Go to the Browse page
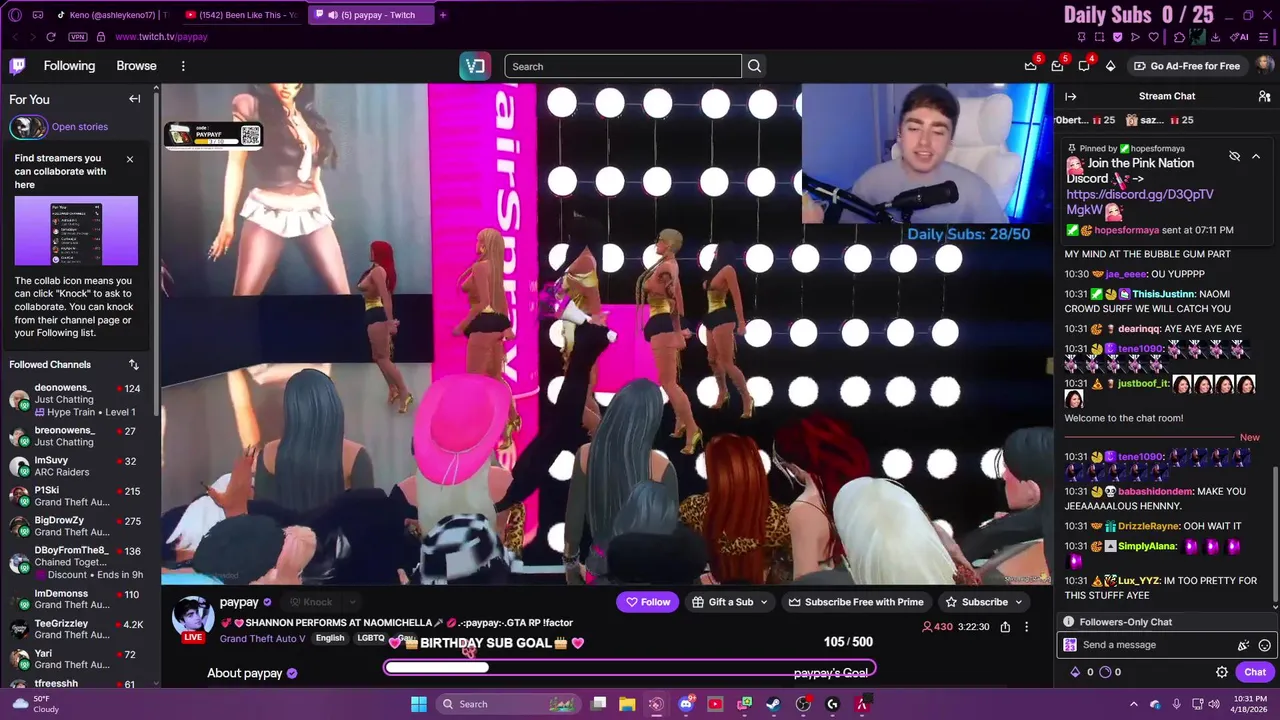1280x720 pixels. click(x=136, y=66)
